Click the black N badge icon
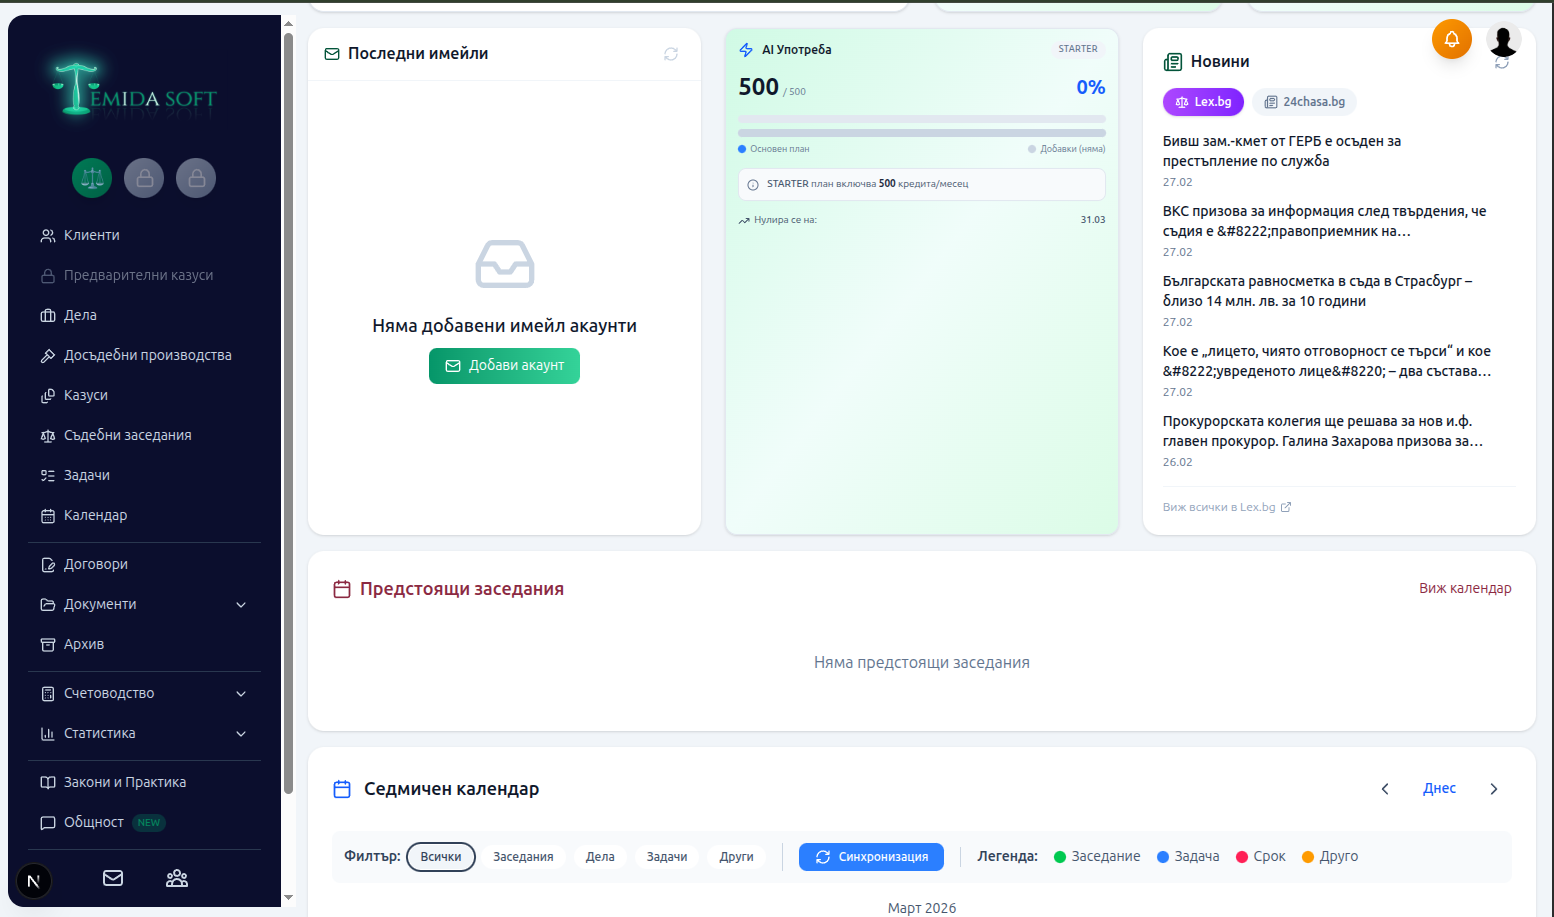Viewport: 1554px width, 917px height. [34, 881]
